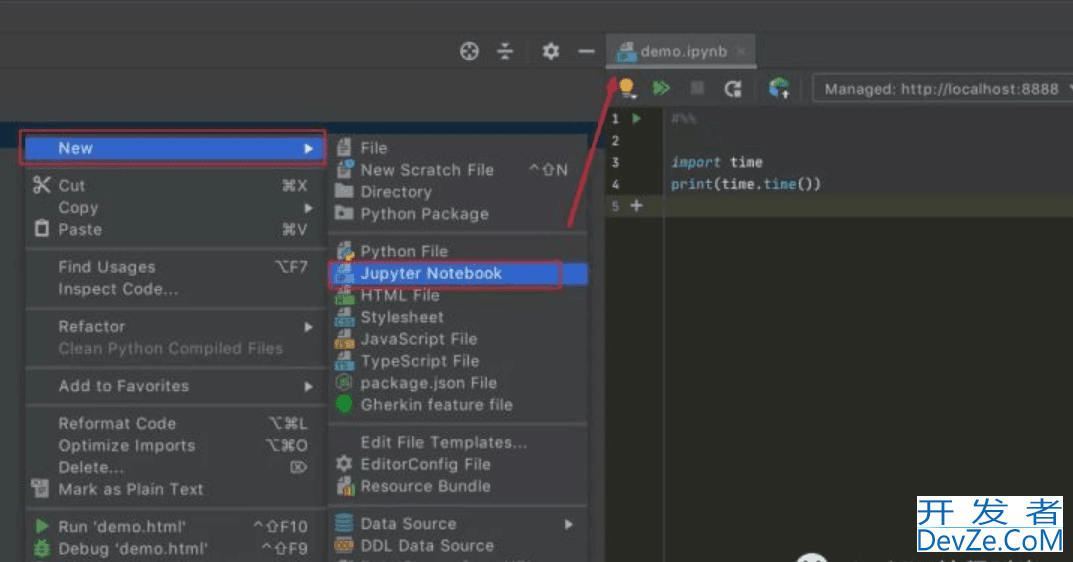Click the locate/scroll-from-source target icon
This screenshot has height=562, width=1073.
click(469, 51)
